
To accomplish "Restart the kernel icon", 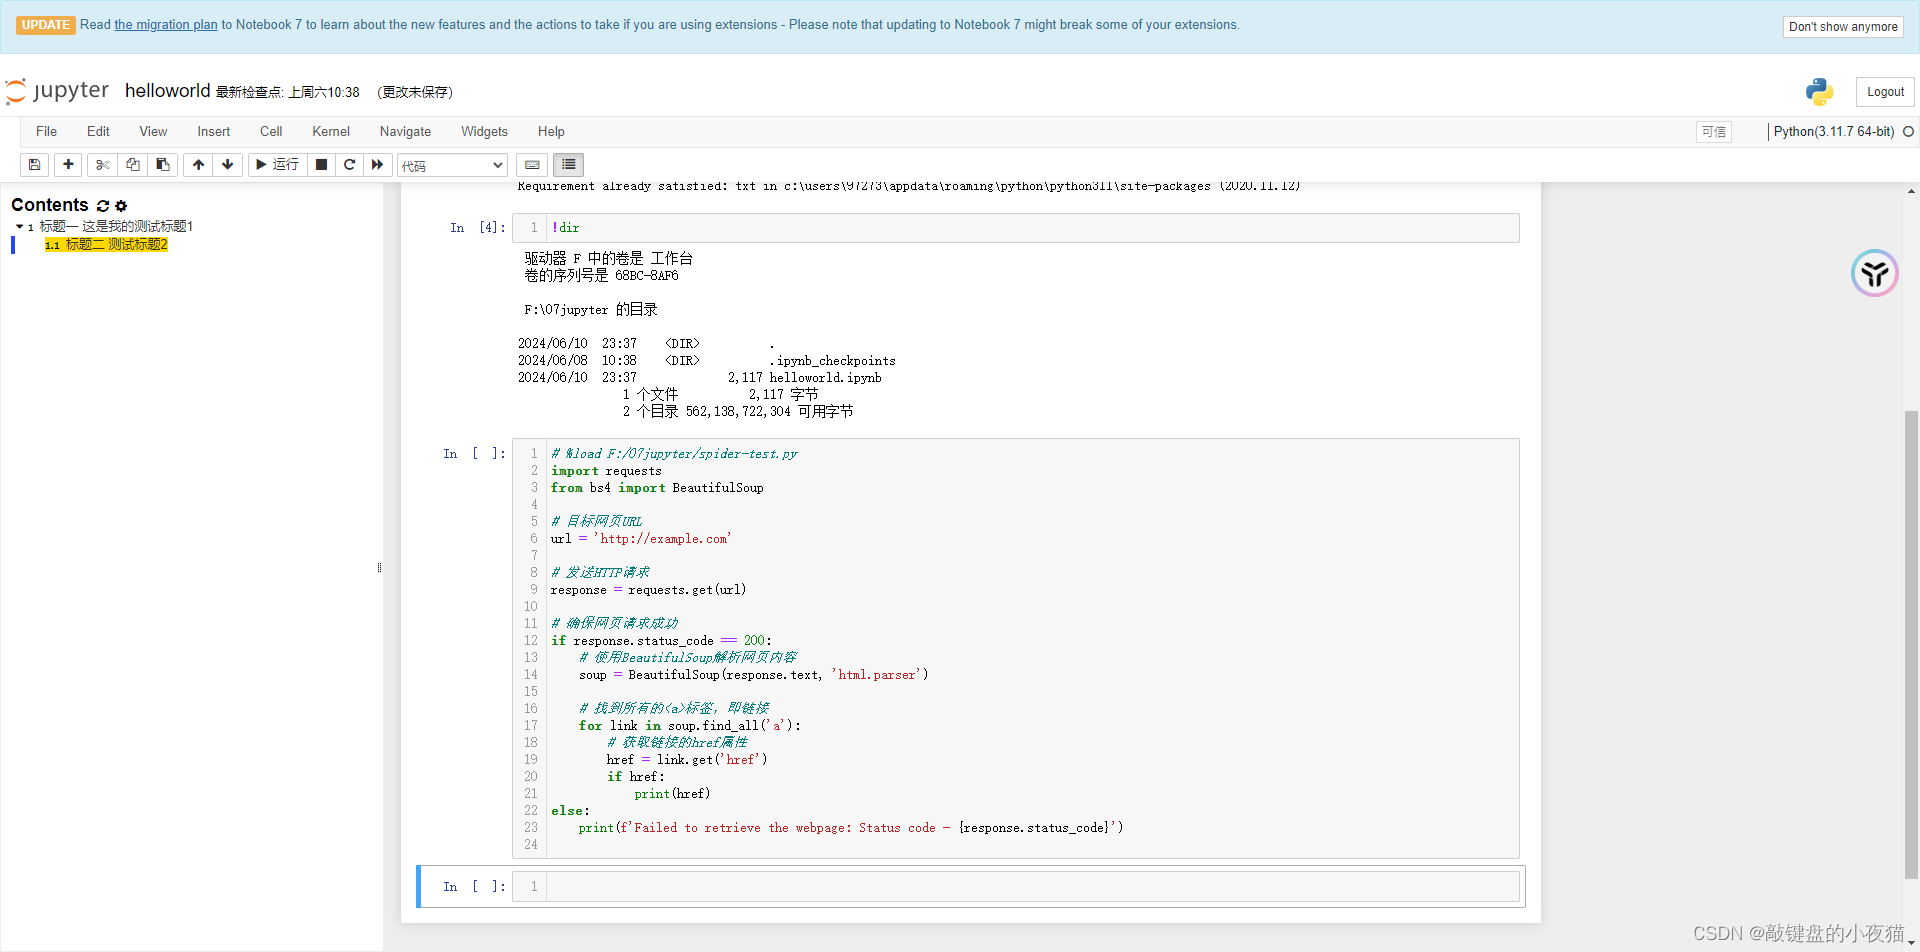I will click(349, 165).
